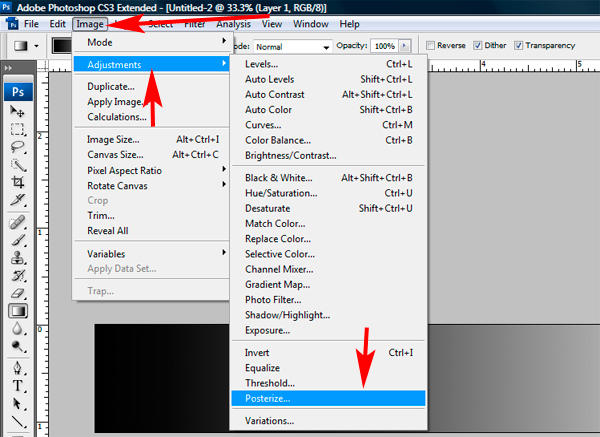Choose Reveal All menu item
600x437 pixels.
coord(152,231)
